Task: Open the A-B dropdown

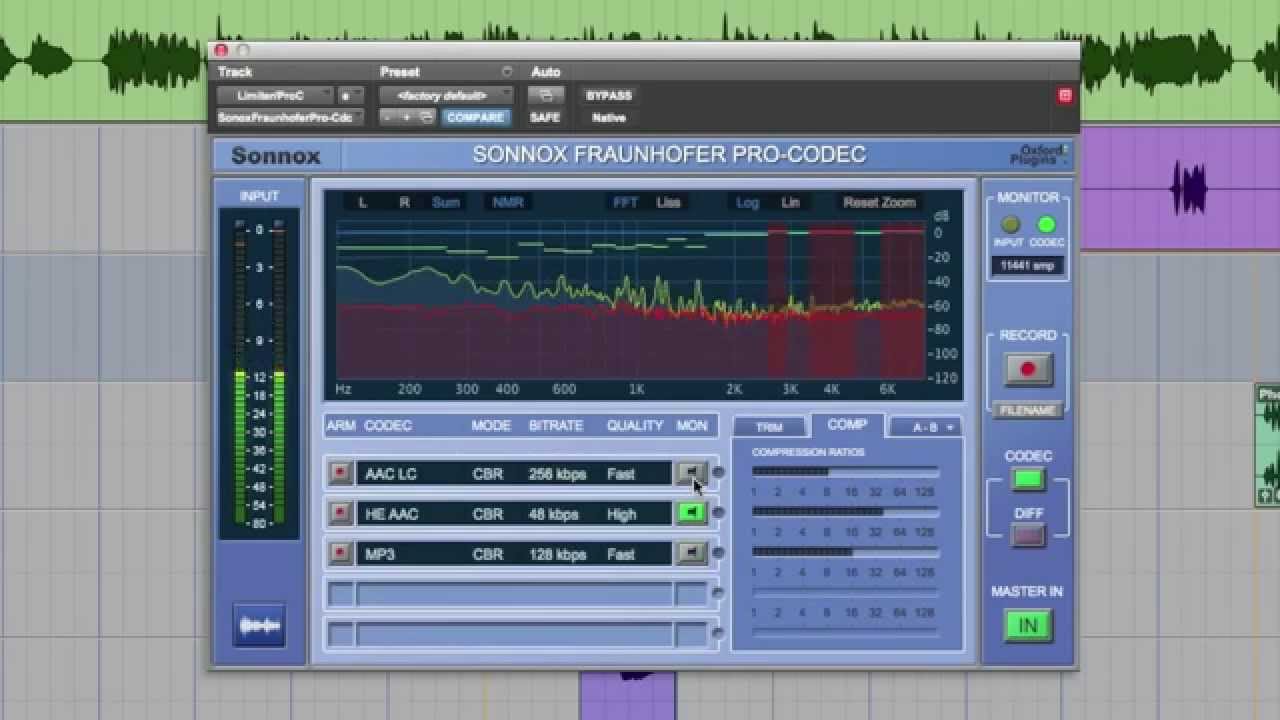Action: pyautogui.click(x=926, y=427)
